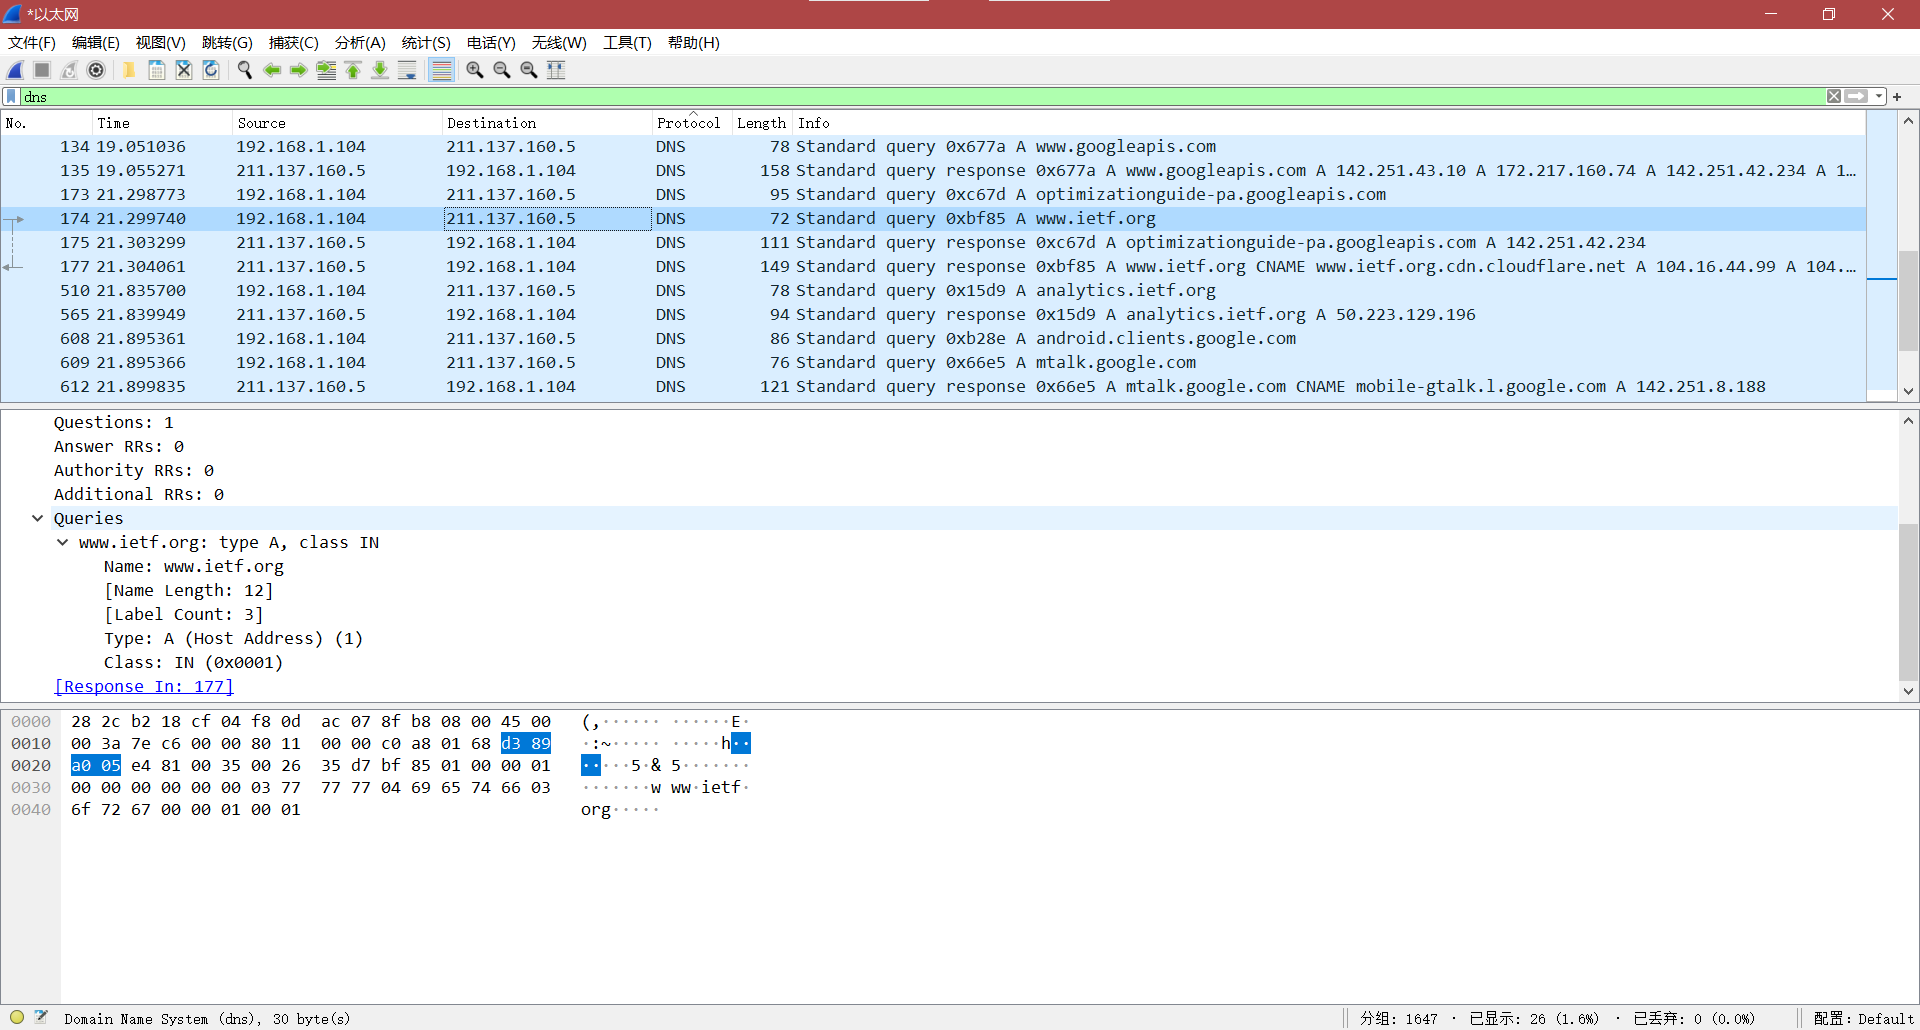This screenshot has width=1920, height=1030.
Task: Select Class: IN (0x0001) field
Action: point(193,662)
